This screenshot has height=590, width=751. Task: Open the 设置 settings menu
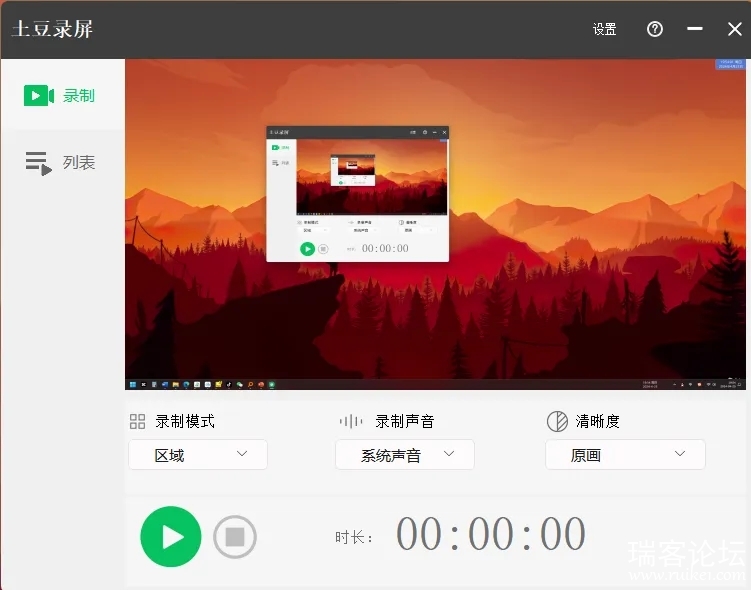coord(604,29)
